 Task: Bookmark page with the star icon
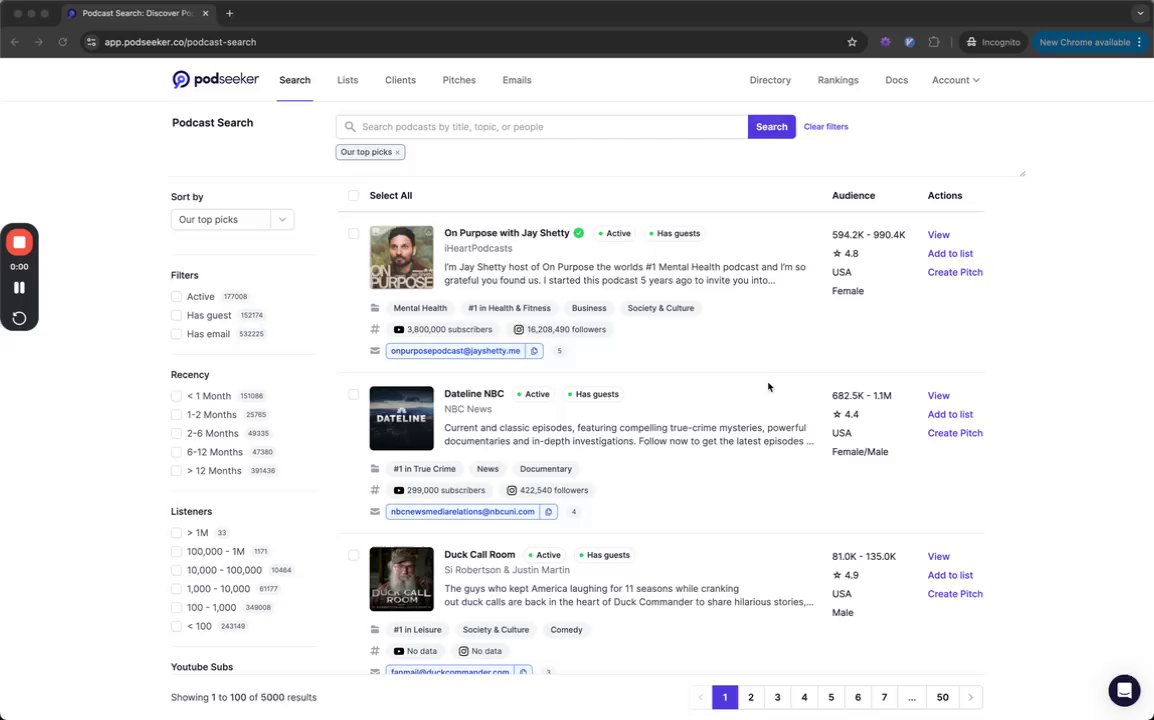(x=852, y=42)
